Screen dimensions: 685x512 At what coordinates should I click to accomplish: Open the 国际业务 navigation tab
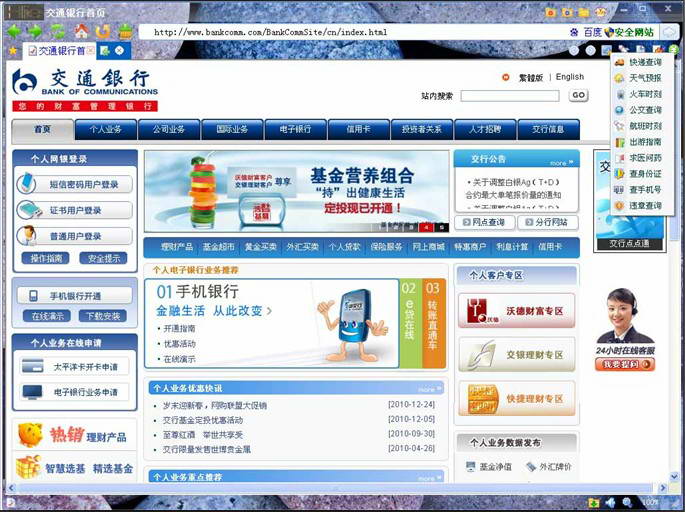tap(232, 130)
